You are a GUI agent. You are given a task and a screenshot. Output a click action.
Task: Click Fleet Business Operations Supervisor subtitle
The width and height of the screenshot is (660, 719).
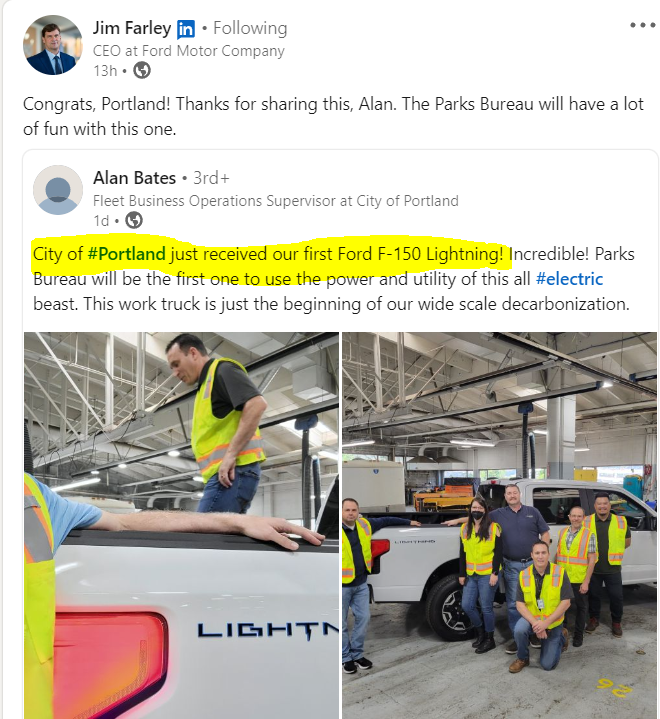276,201
